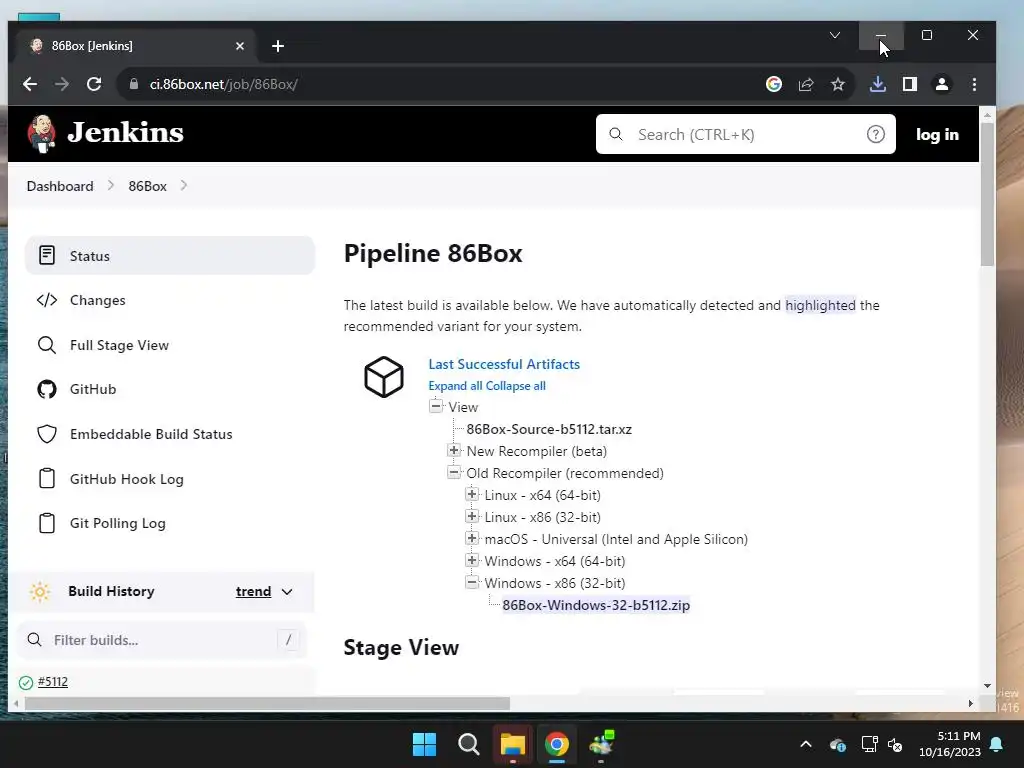Click the green success icon for build #5112

tap(26, 682)
